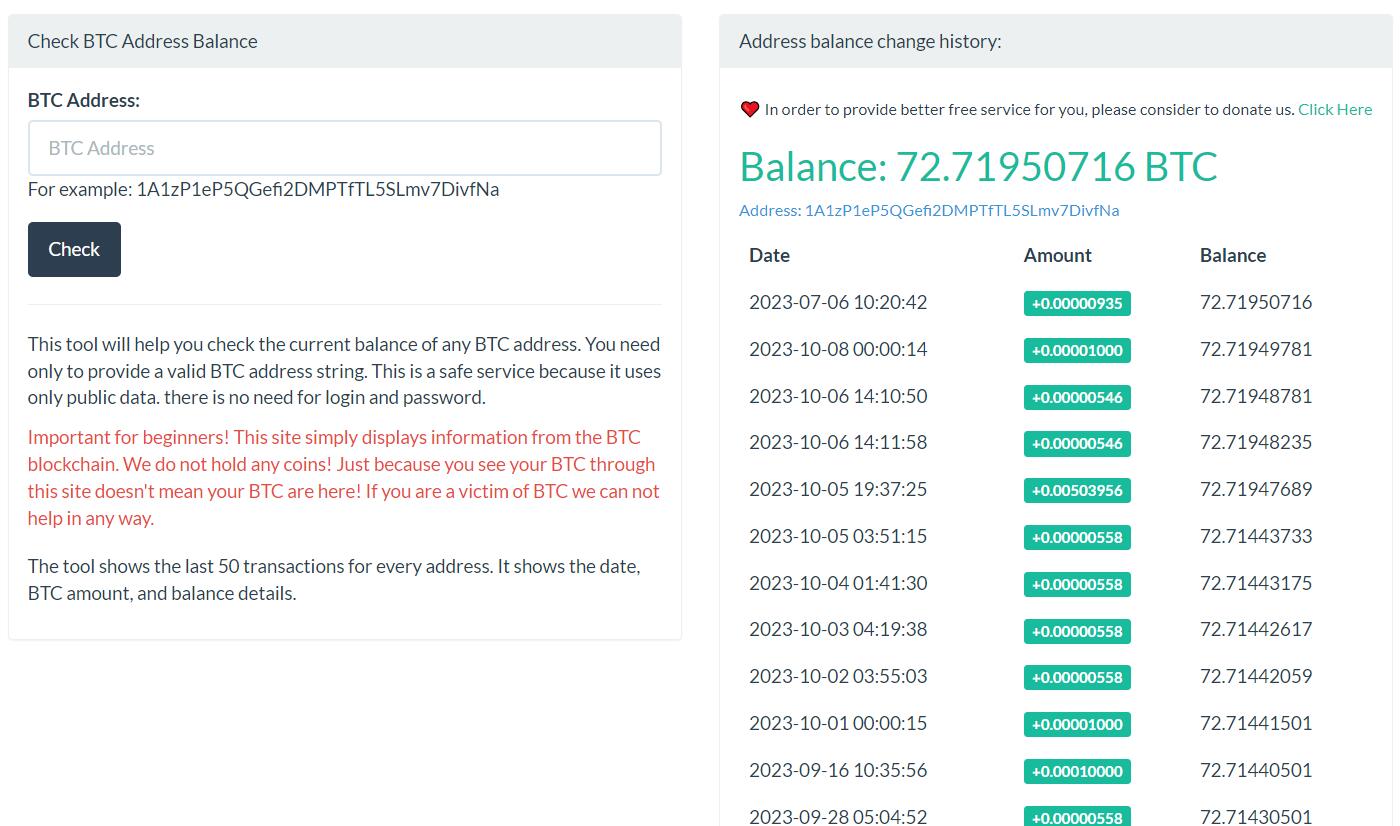Select date 2023-10-08 00:00:14
This screenshot has width=1400, height=826.
click(x=838, y=349)
